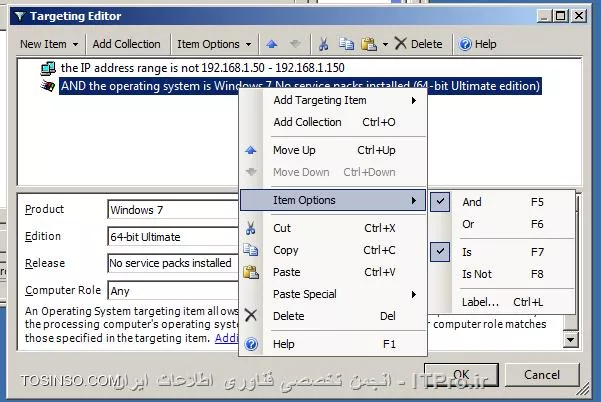
Task: Click the blue up arrow beside Move Up entry
Action: pos(251,150)
